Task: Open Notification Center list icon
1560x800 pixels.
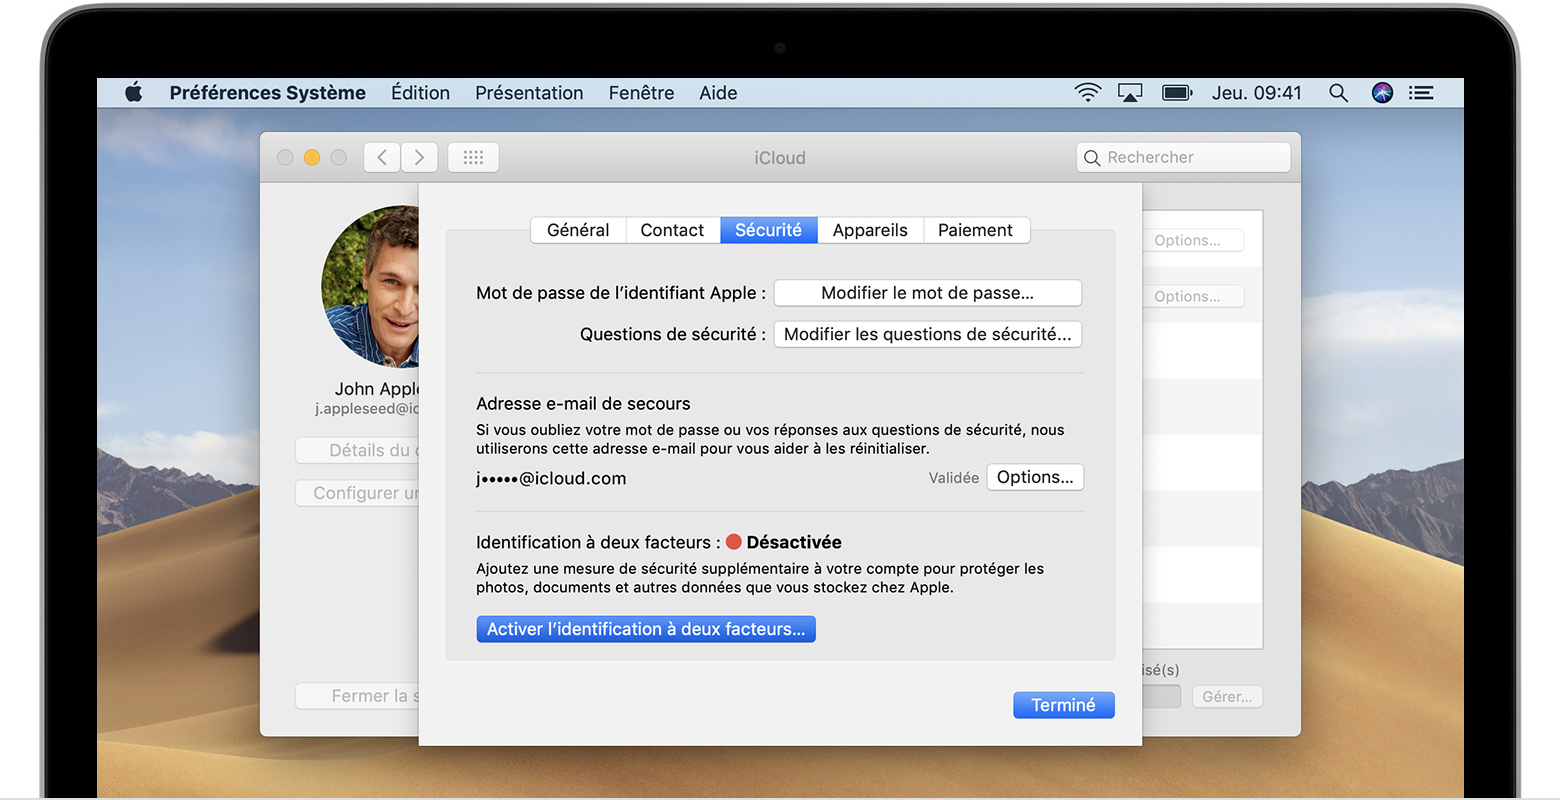Action: click(x=1421, y=93)
